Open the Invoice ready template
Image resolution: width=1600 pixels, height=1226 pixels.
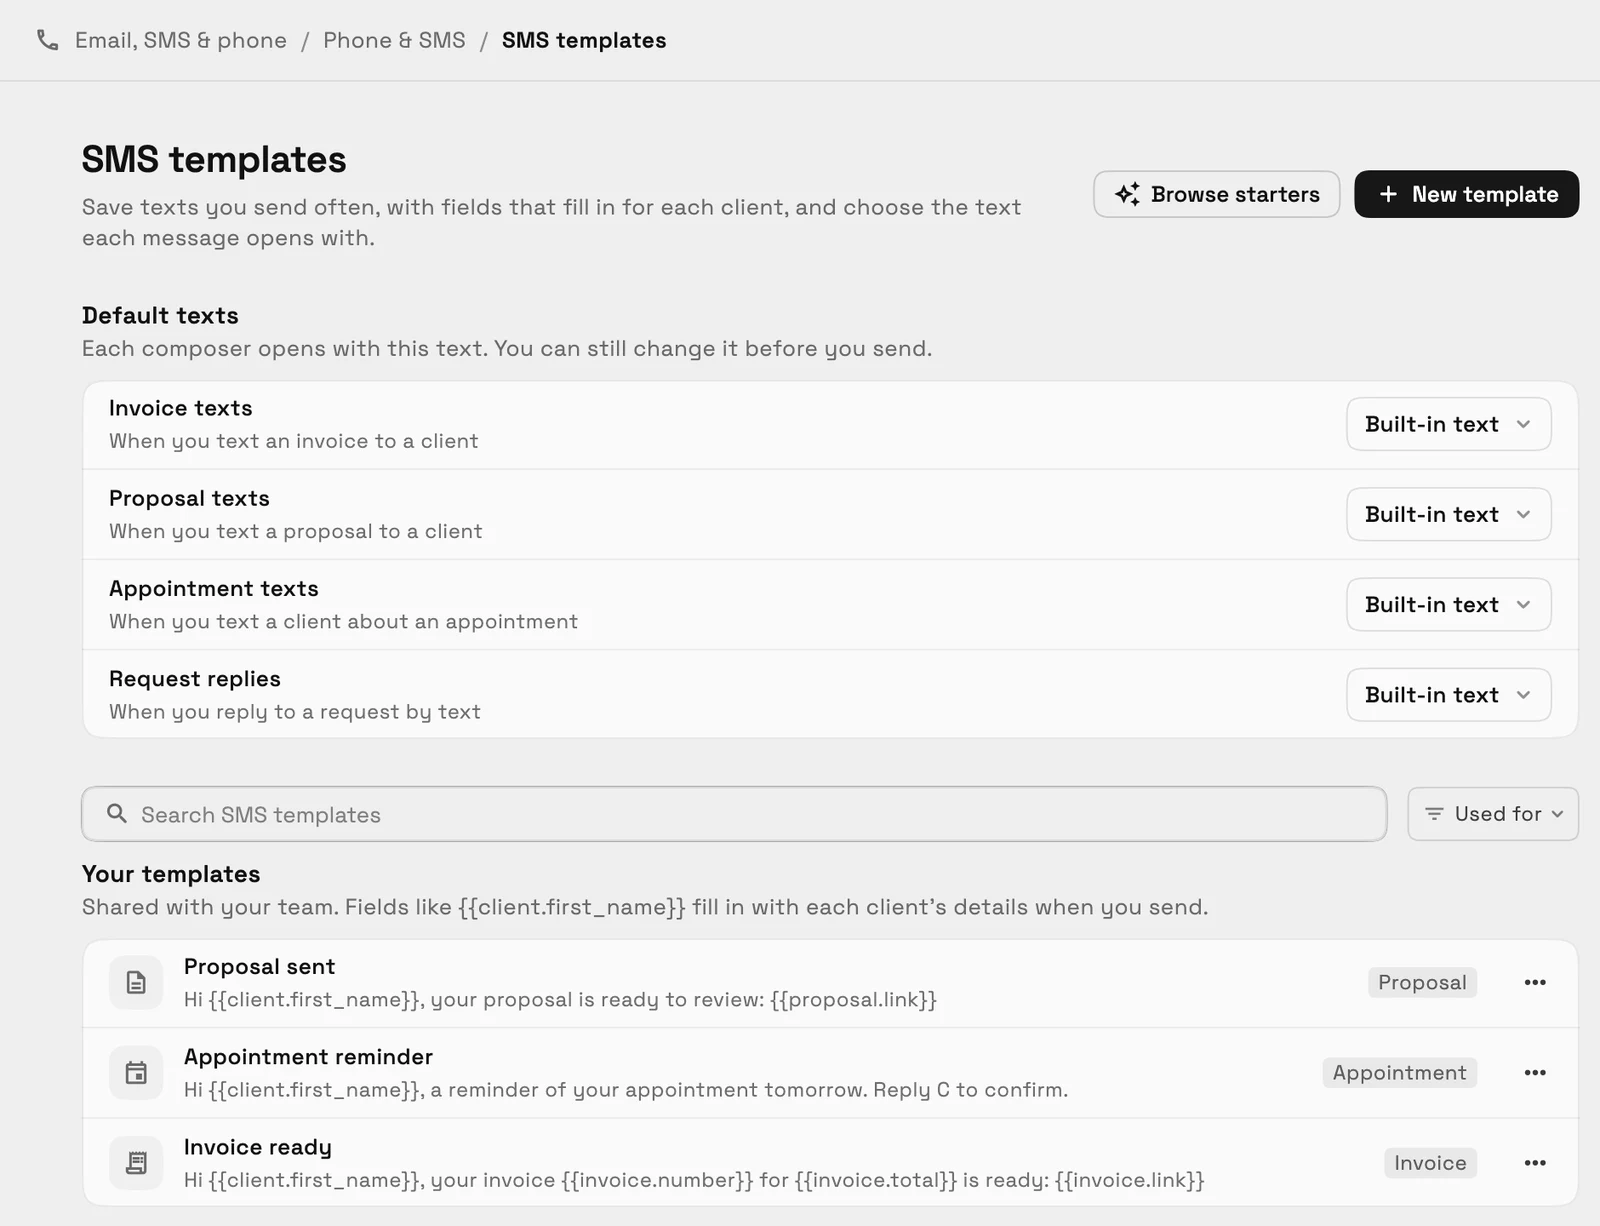coord(830,1162)
